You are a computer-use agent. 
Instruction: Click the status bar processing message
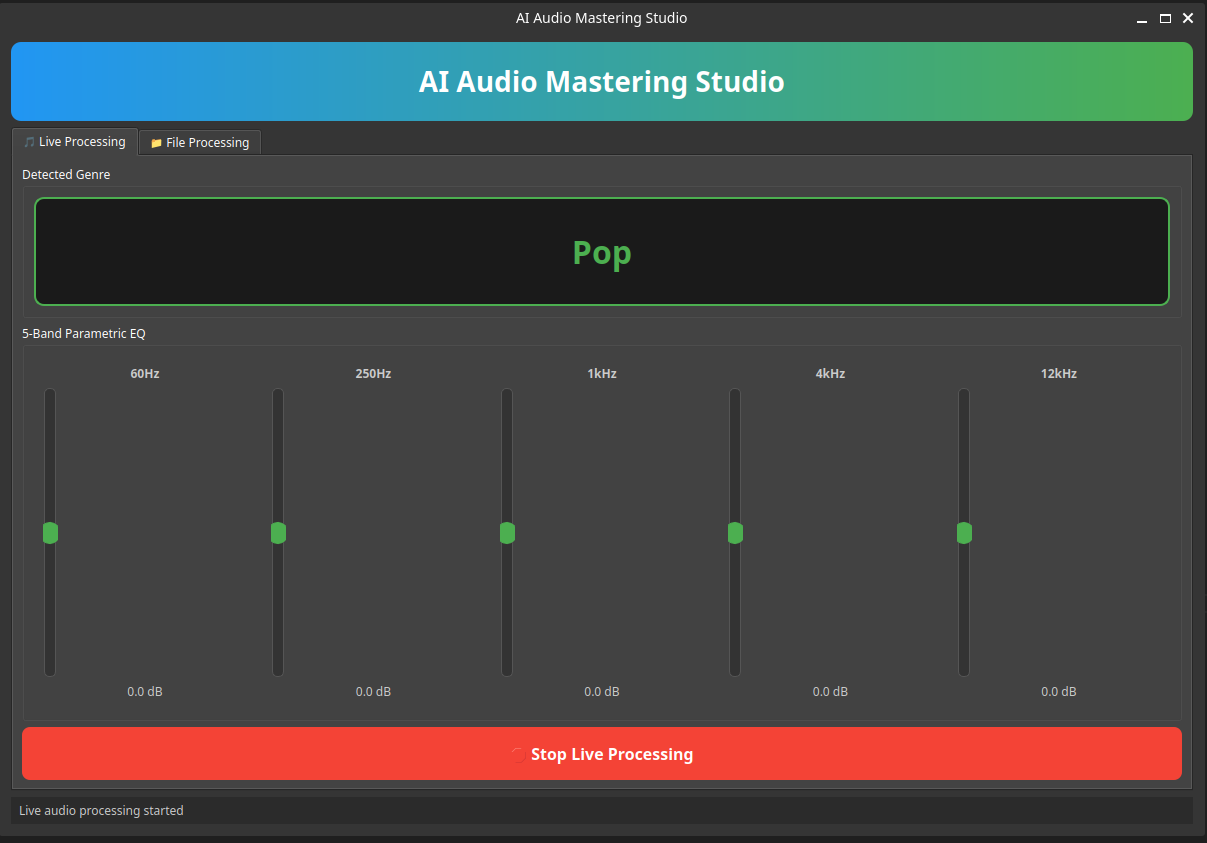click(101, 811)
